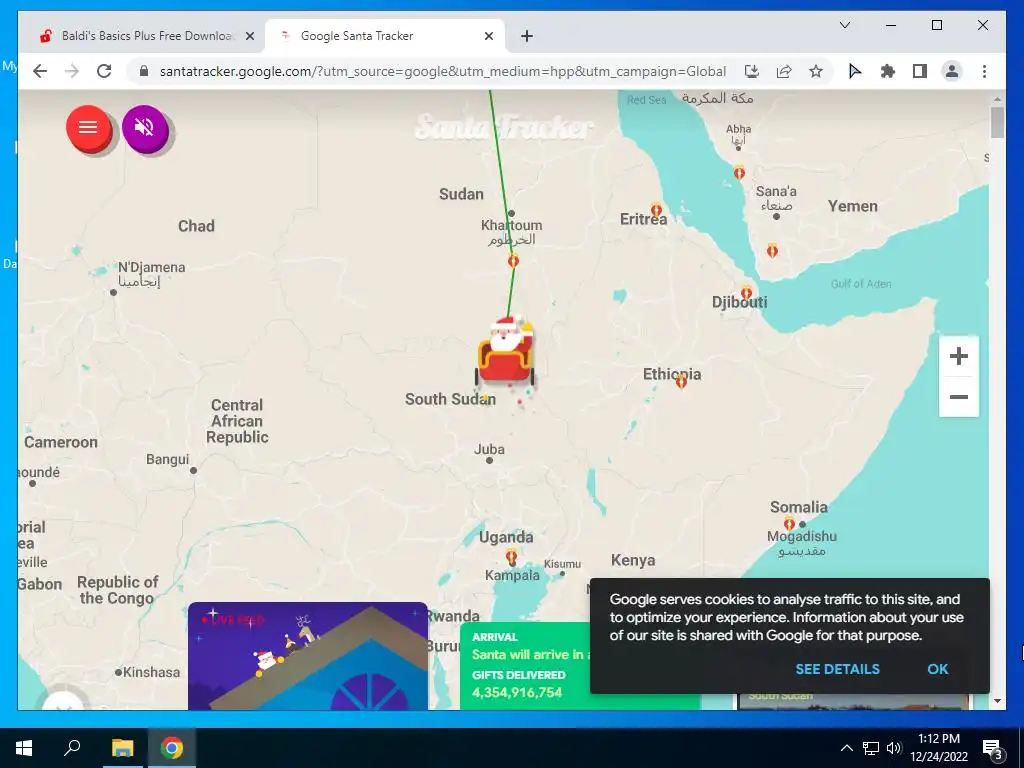Toggle the purple mute sound button
Image resolution: width=1024 pixels, height=768 pixels.
point(144,128)
